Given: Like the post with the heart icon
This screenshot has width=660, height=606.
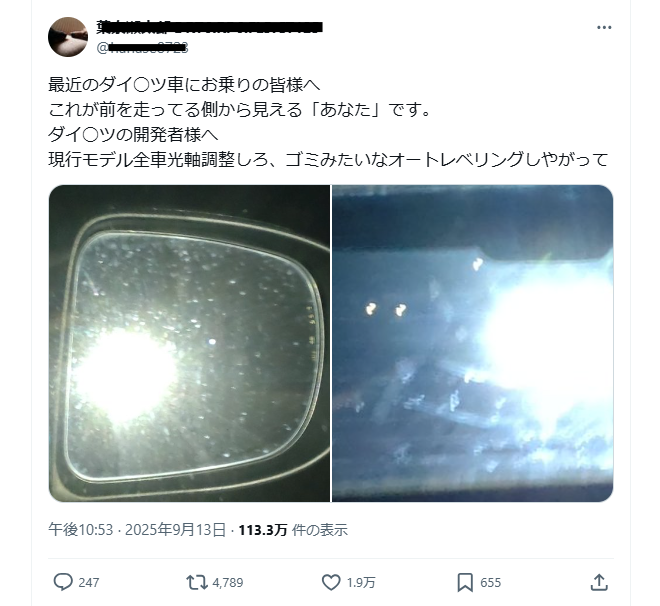Looking at the screenshot, I should 331,582.
